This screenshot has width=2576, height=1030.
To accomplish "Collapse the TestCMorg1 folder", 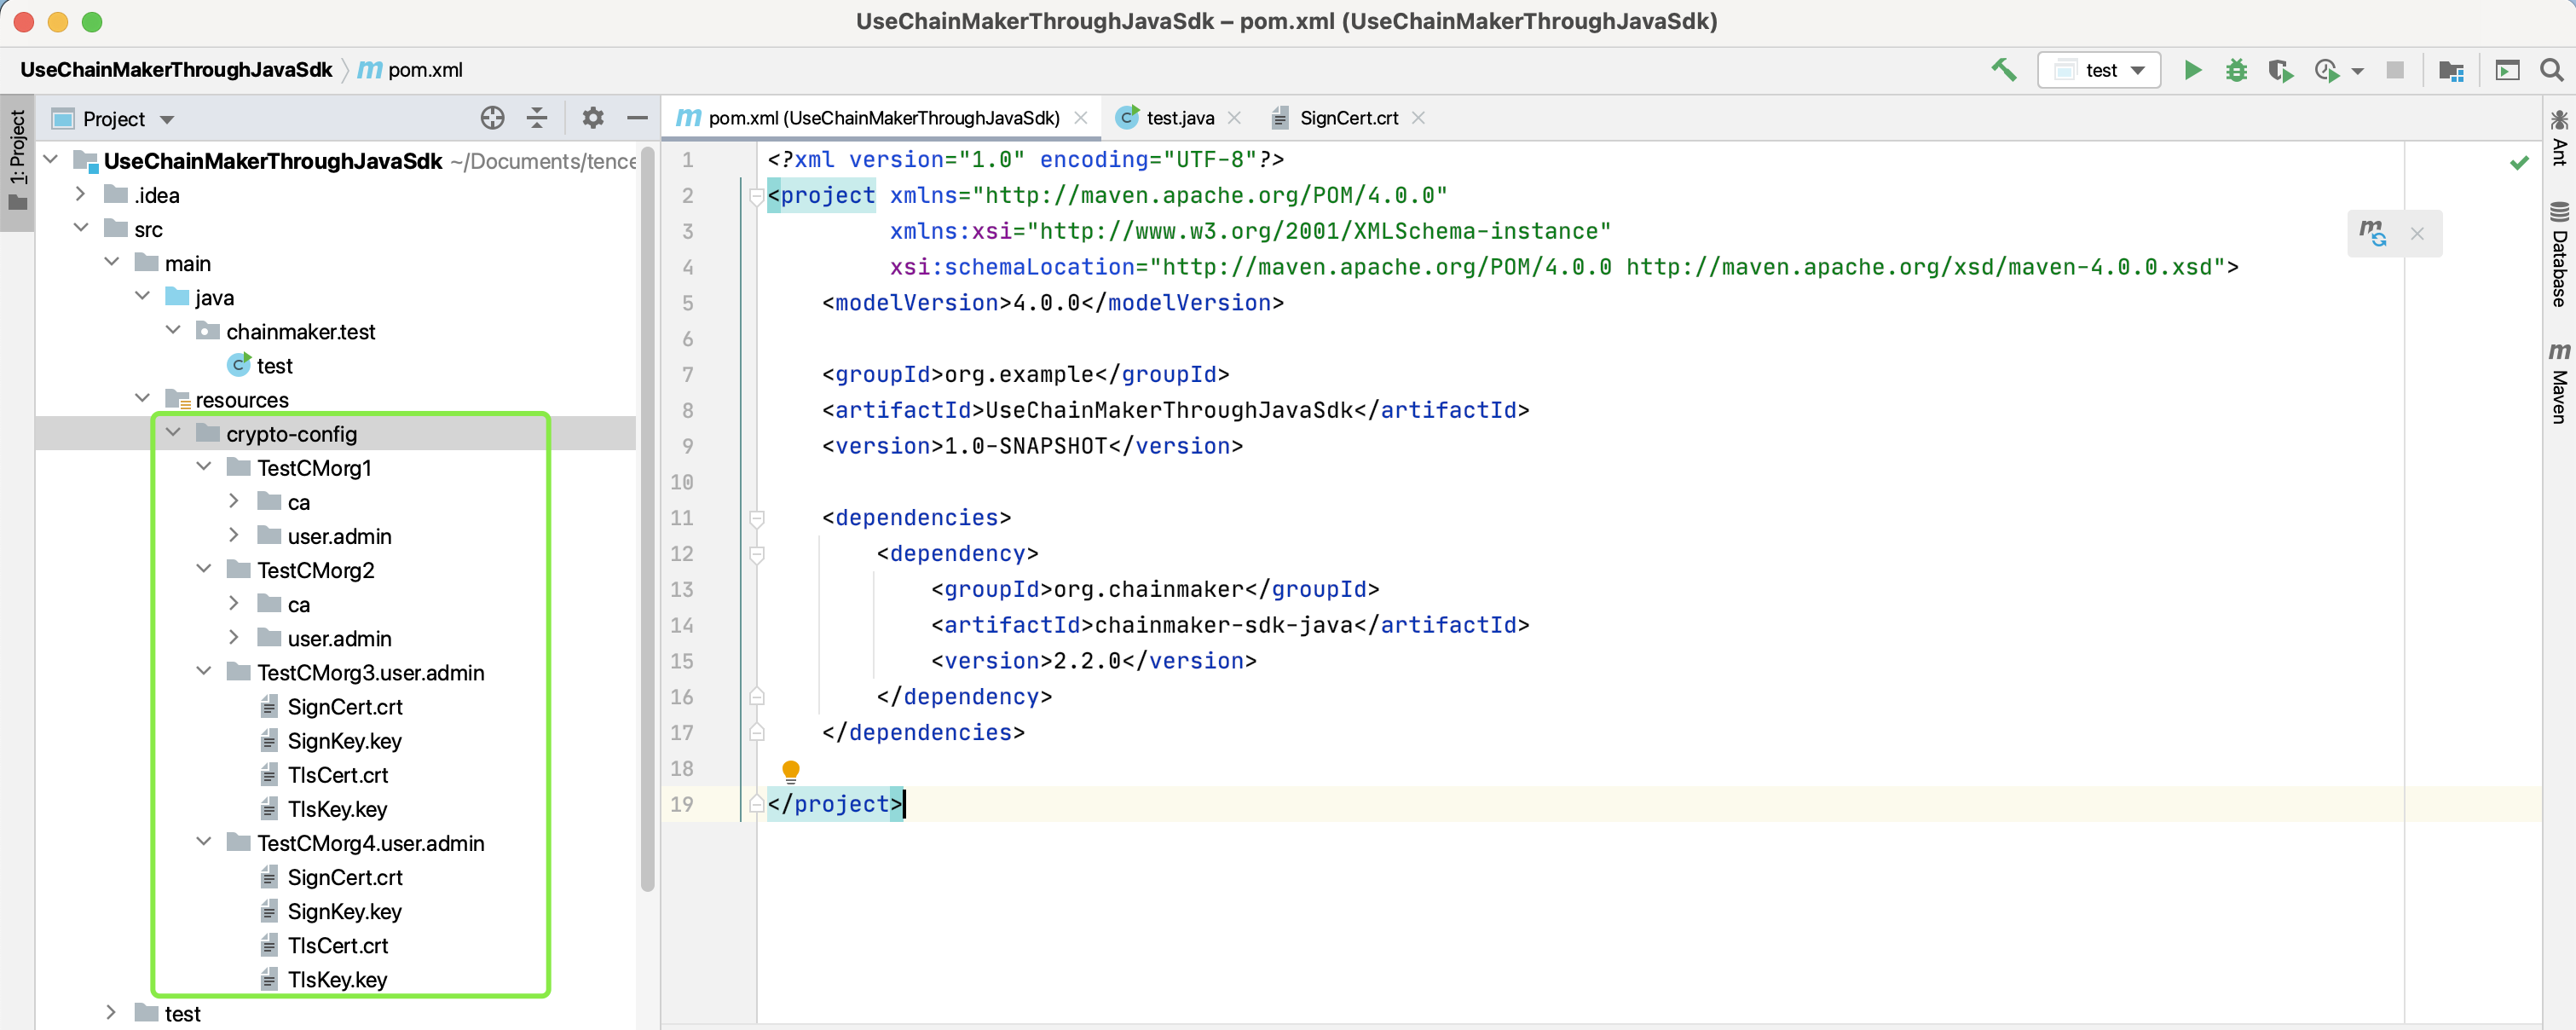I will (x=204, y=467).
